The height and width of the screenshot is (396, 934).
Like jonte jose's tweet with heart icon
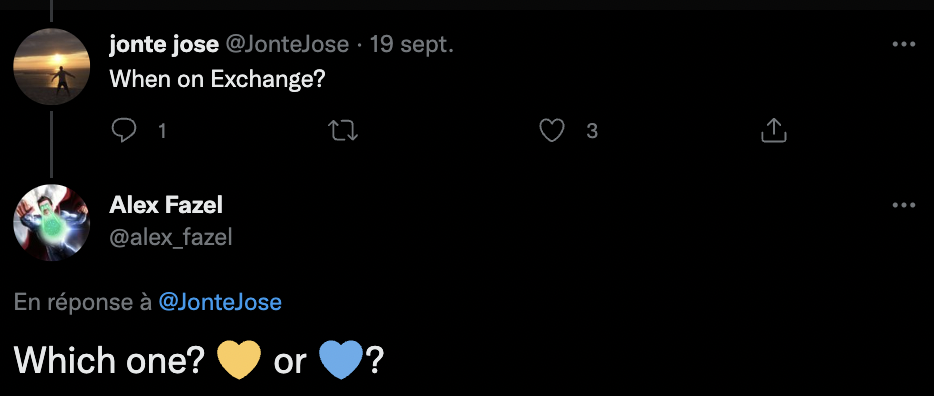(552, 130)
